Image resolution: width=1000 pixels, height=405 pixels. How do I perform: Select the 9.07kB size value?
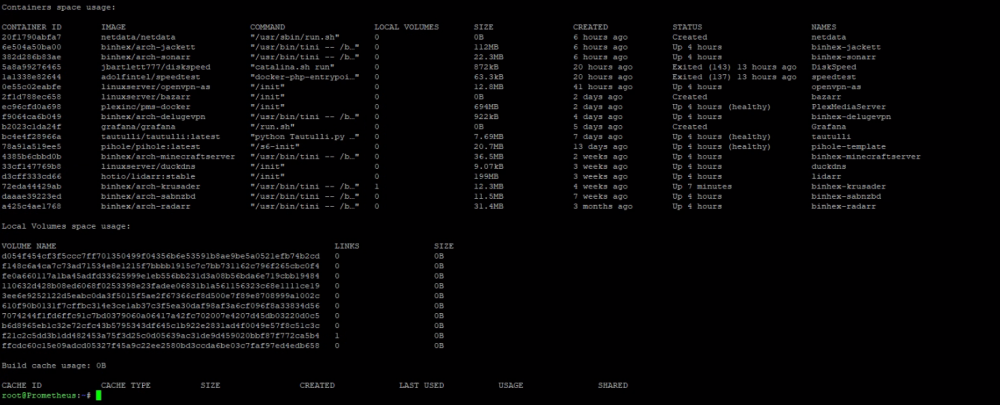(x=489, y=166)
